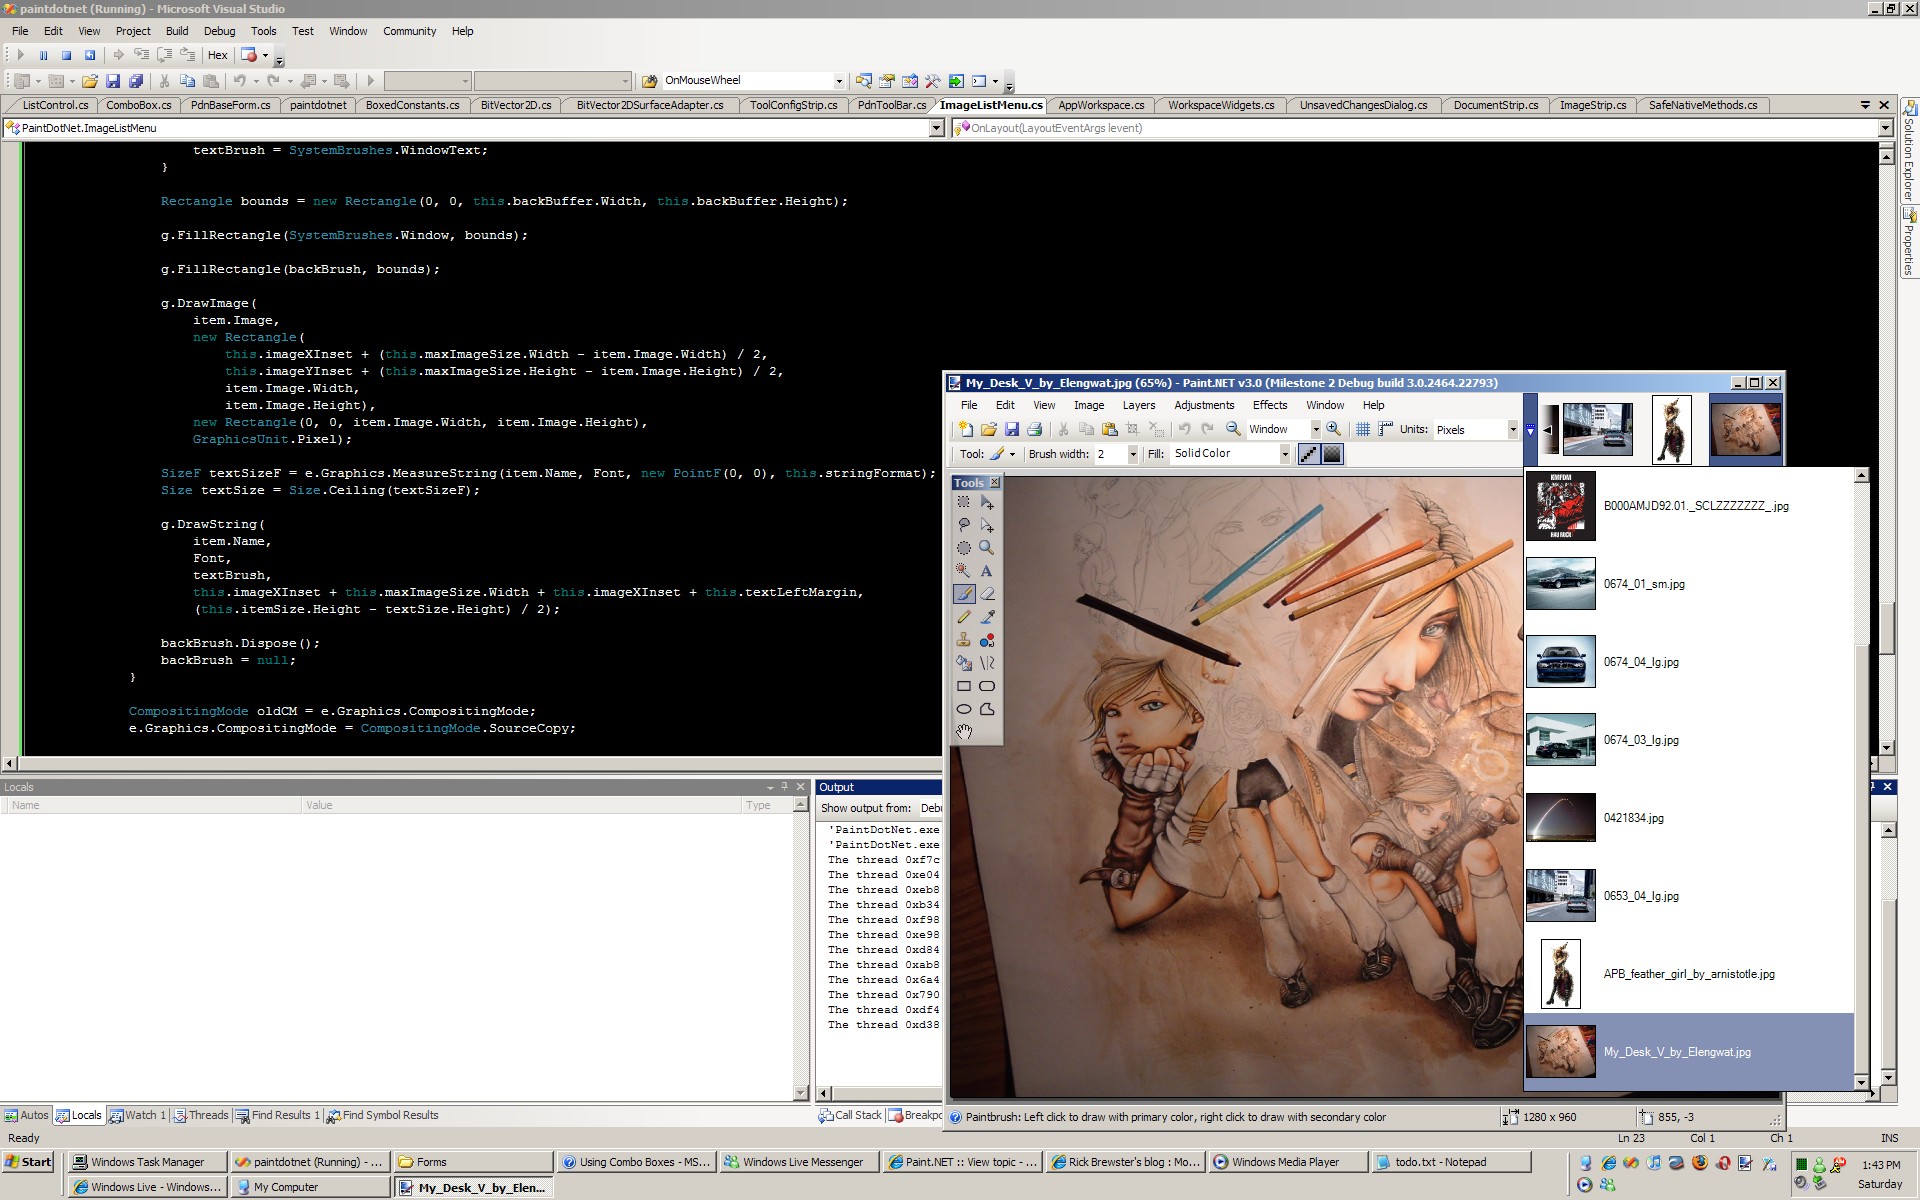Toggle rulers display in Paint.NET

tap(1385, 429)
